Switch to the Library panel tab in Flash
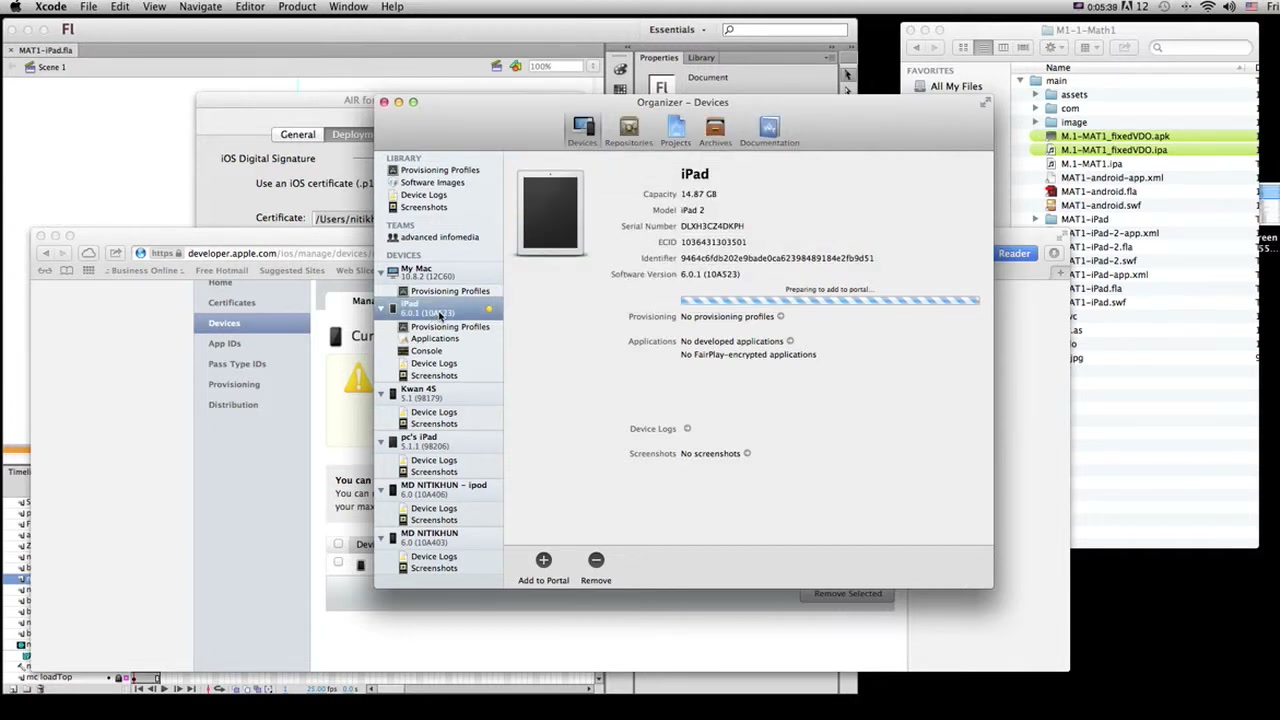This screenshot has width=1280, height=720. [701, 58]
